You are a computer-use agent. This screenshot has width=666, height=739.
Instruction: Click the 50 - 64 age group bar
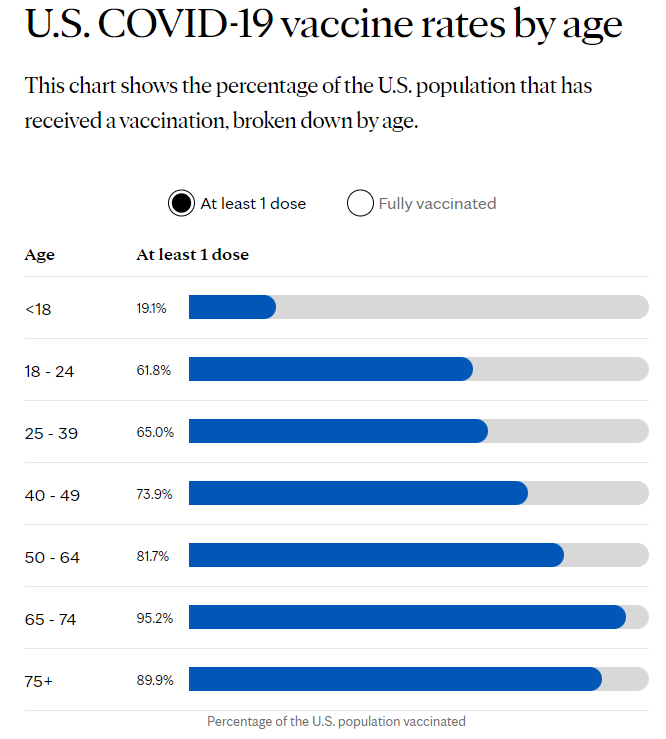pos(376,556)
